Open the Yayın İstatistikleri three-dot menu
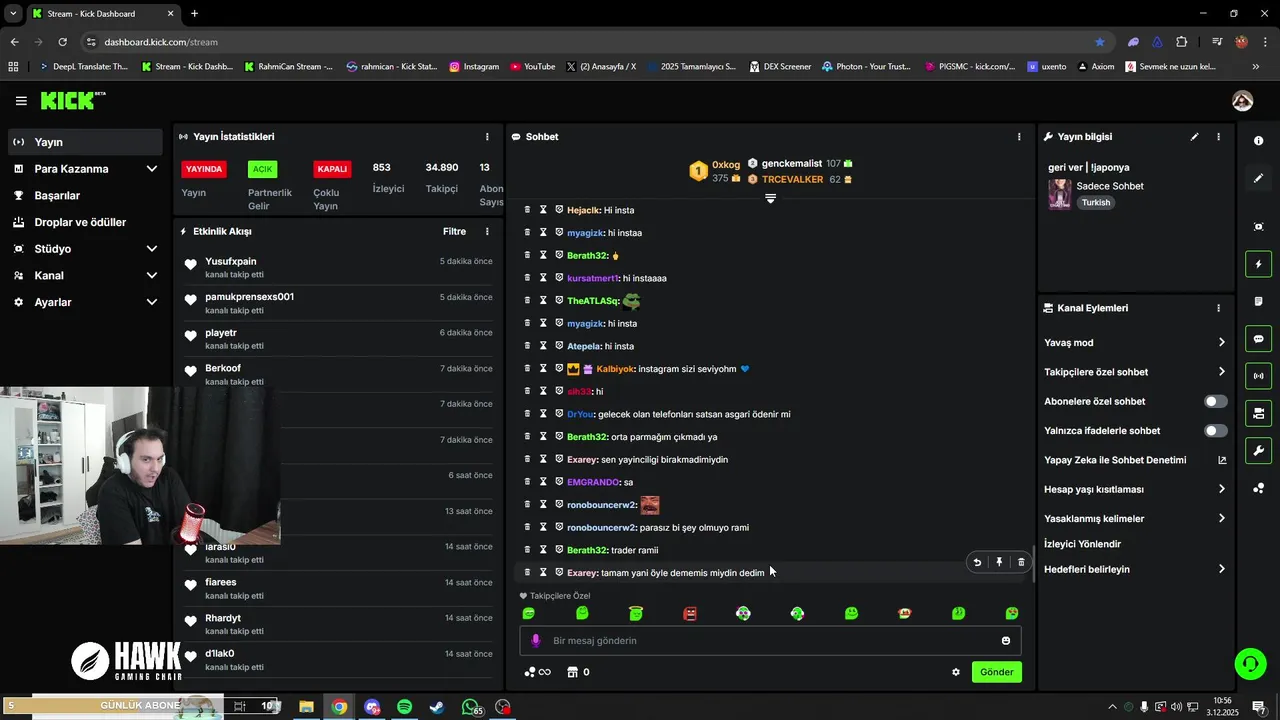 tap(487, 137)
